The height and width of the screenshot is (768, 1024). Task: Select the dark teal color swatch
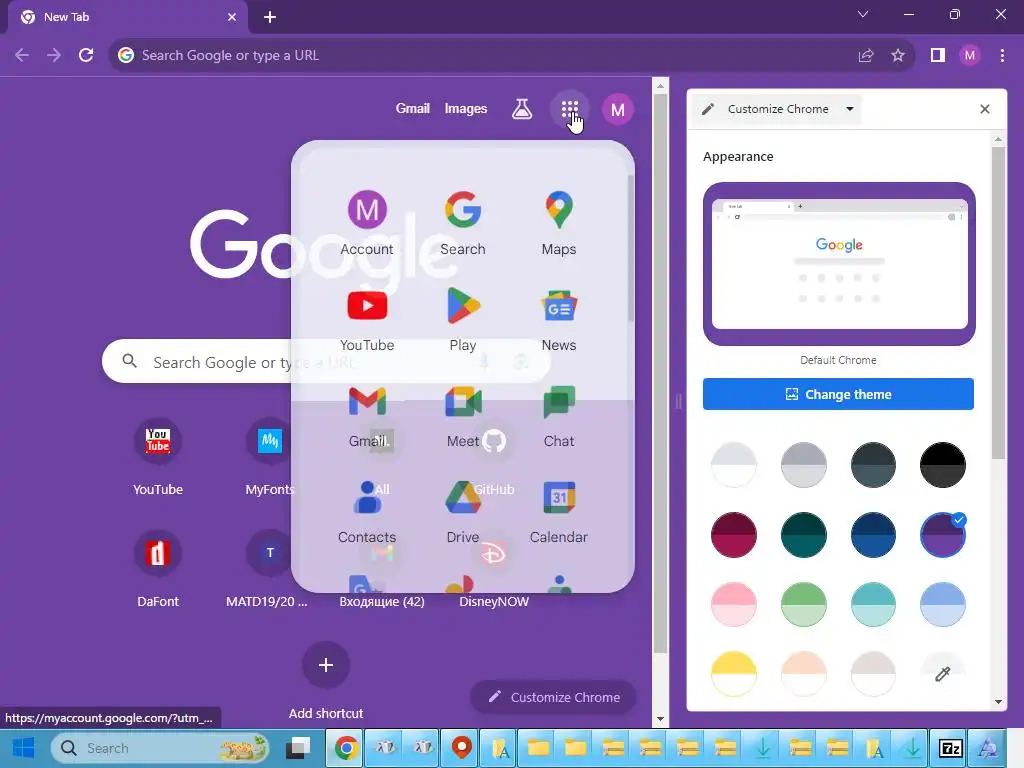click(803, 535)
